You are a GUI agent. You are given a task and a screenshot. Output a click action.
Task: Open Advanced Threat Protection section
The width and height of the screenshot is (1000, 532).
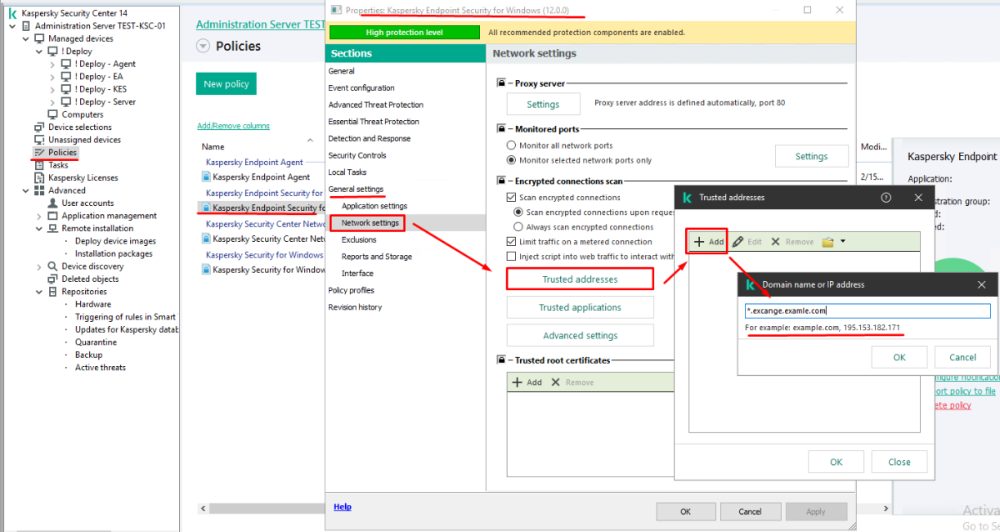coord(375,105)
